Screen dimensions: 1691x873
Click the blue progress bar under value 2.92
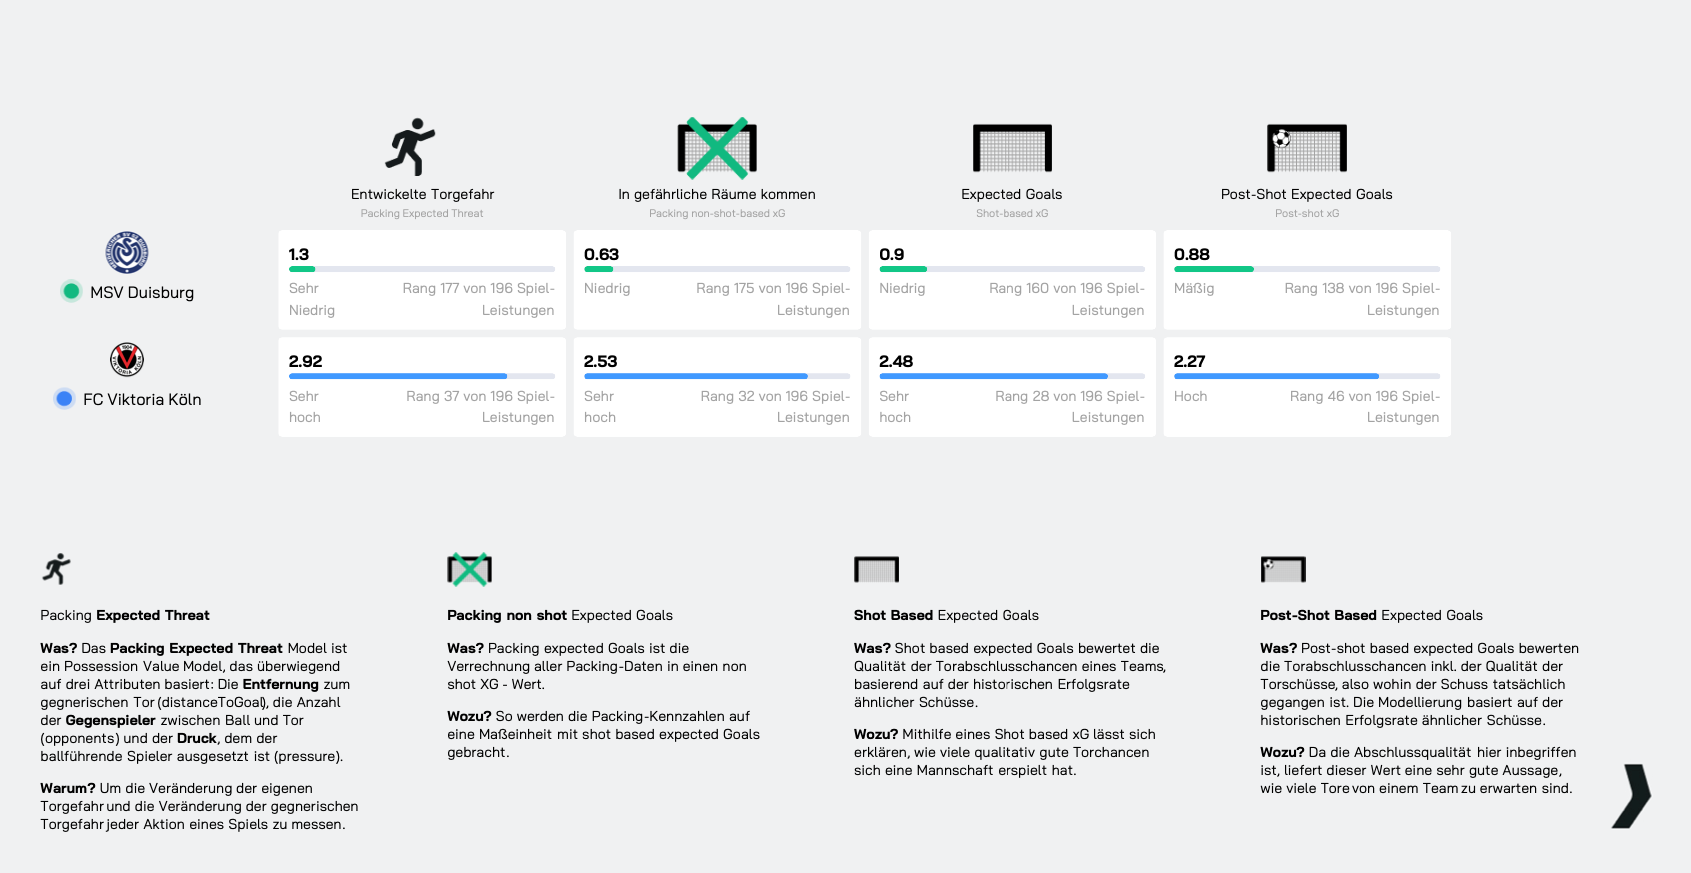click(x=398, y=376)
